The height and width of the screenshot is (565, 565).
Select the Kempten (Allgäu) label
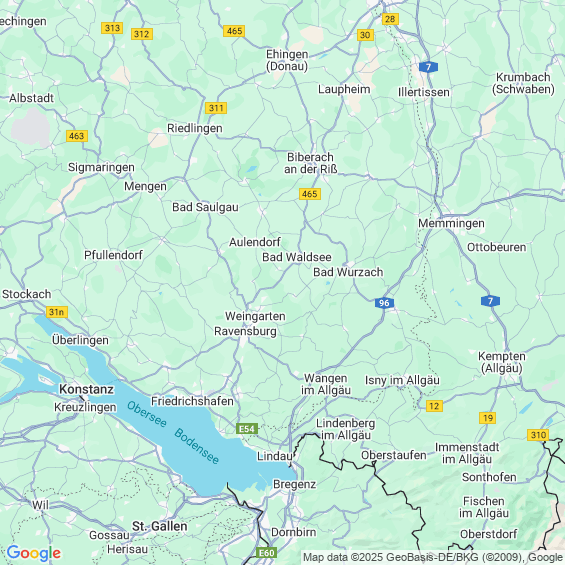(x=502, y=362)
